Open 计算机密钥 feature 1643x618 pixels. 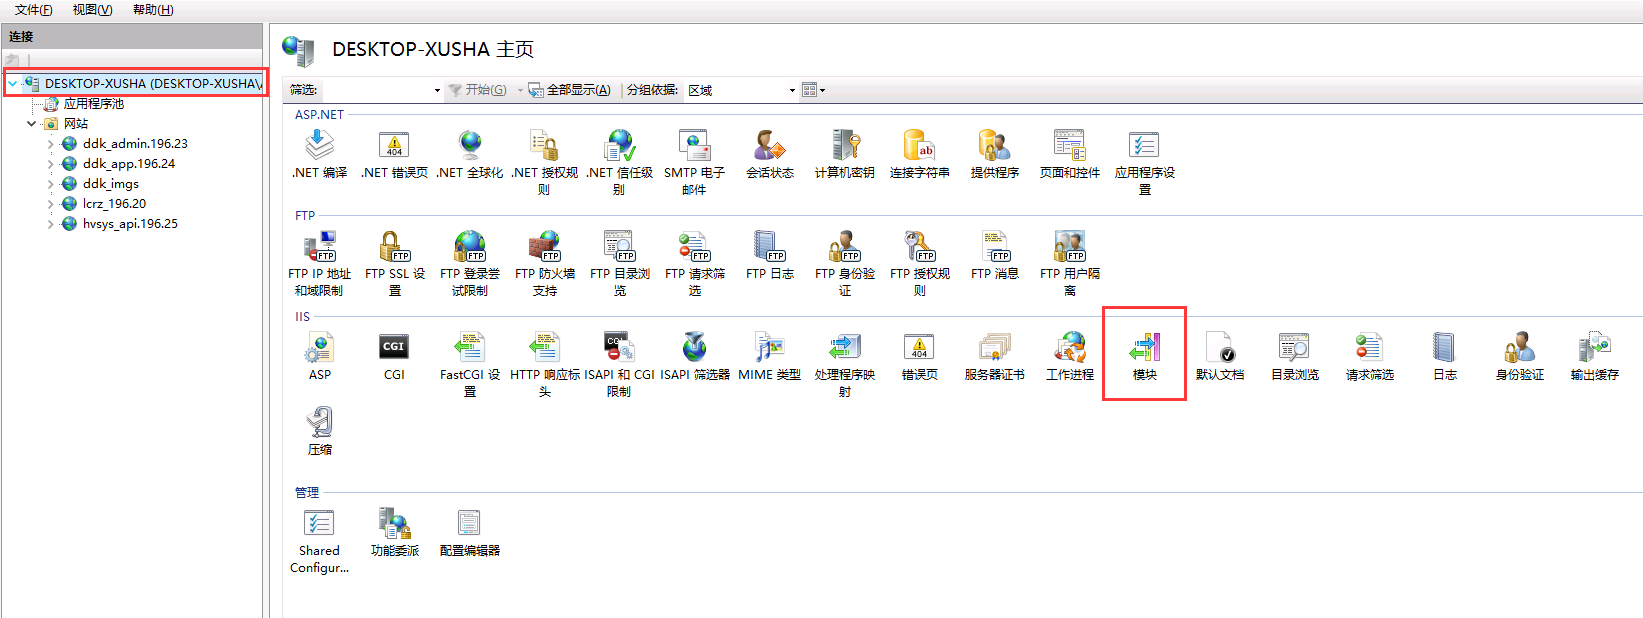[x=845, y=155]
